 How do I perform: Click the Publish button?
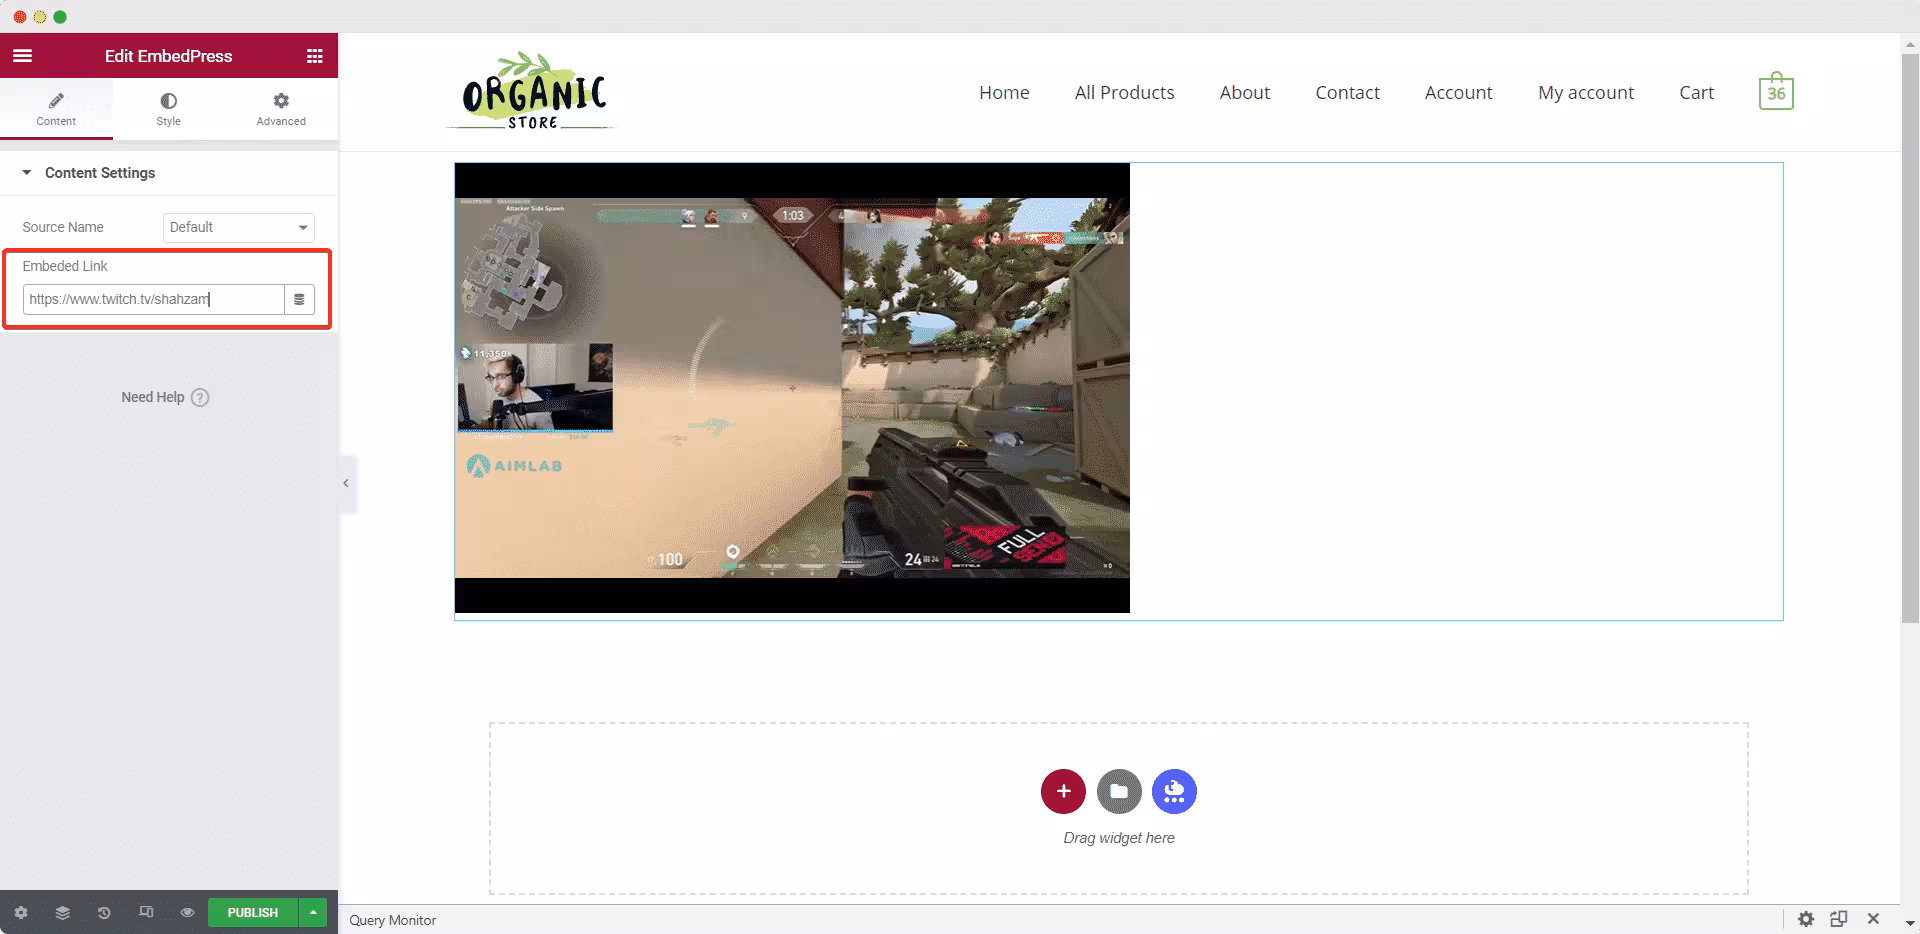253,912
